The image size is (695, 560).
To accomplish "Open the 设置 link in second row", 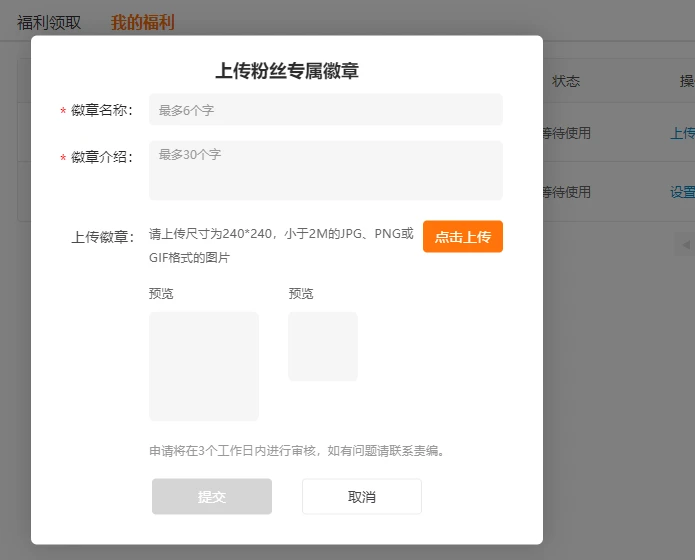I will pos(682,192).
